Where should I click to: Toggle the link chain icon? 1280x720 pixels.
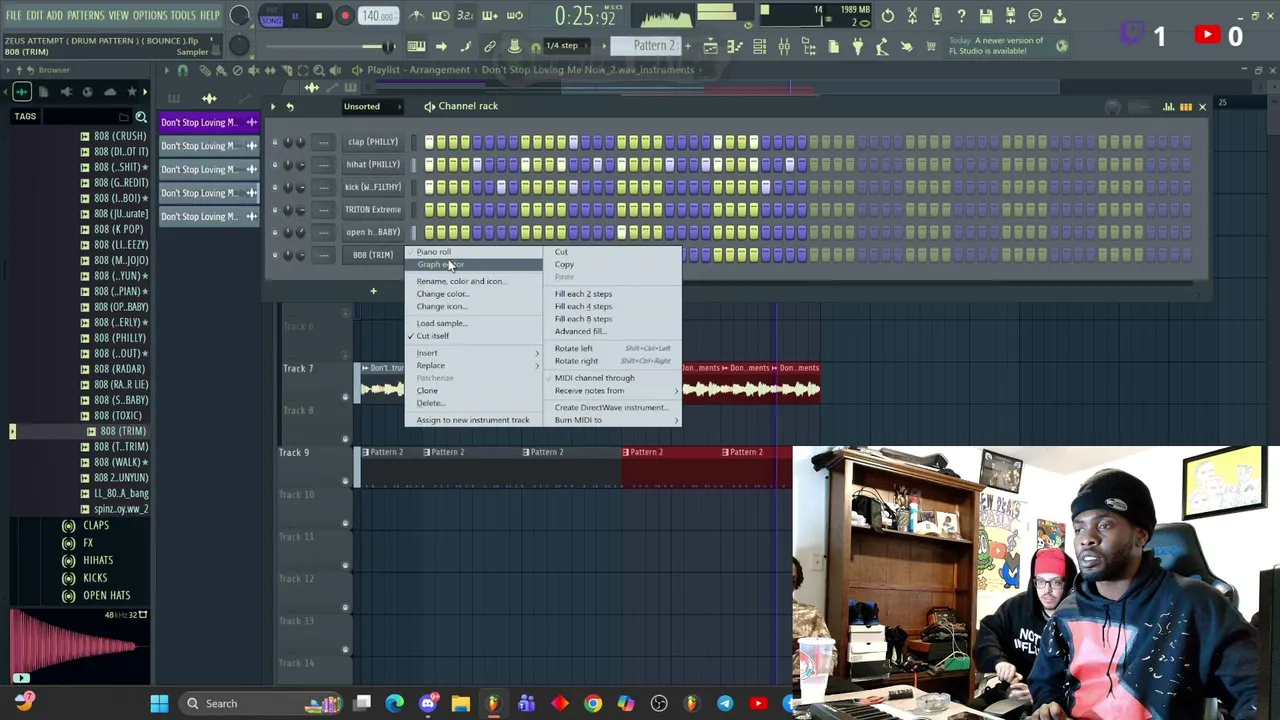click(490, 46)
